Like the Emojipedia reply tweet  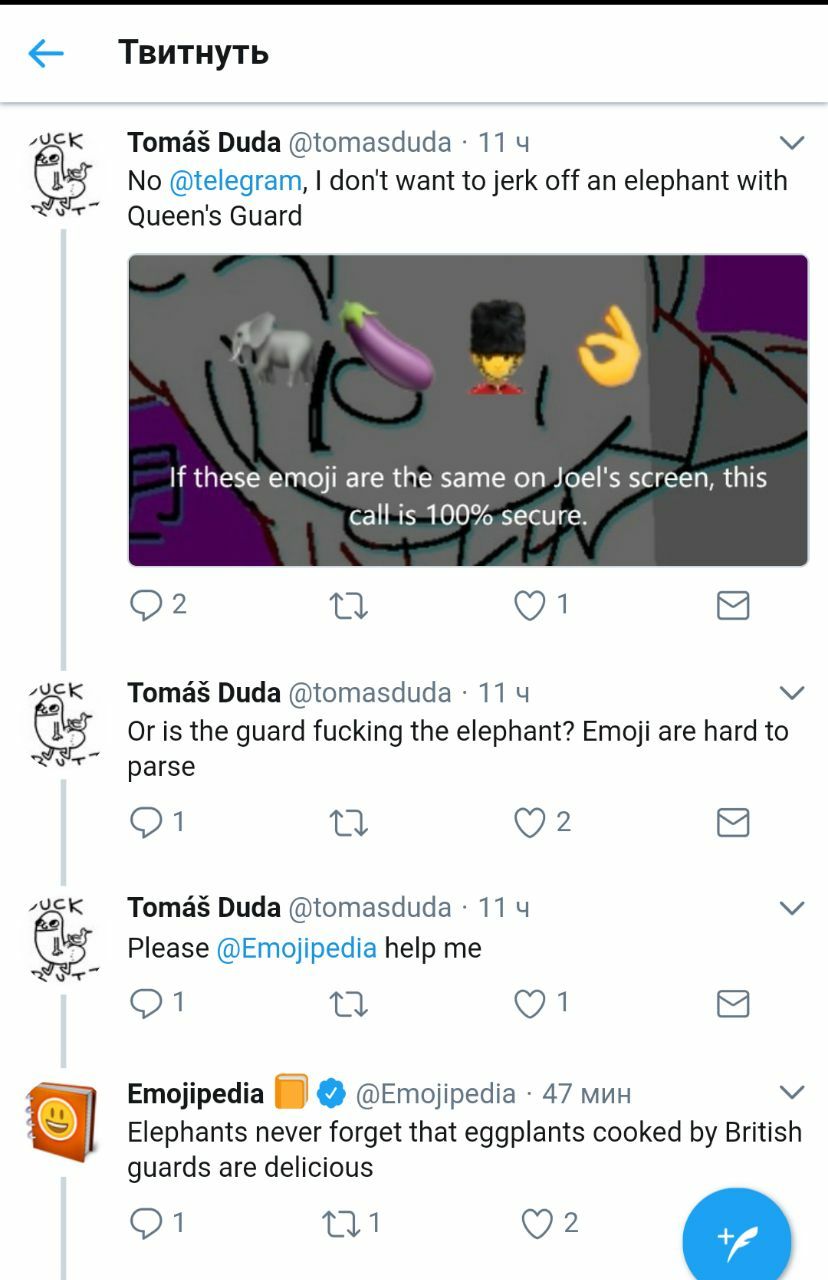tap(538, 1223)
